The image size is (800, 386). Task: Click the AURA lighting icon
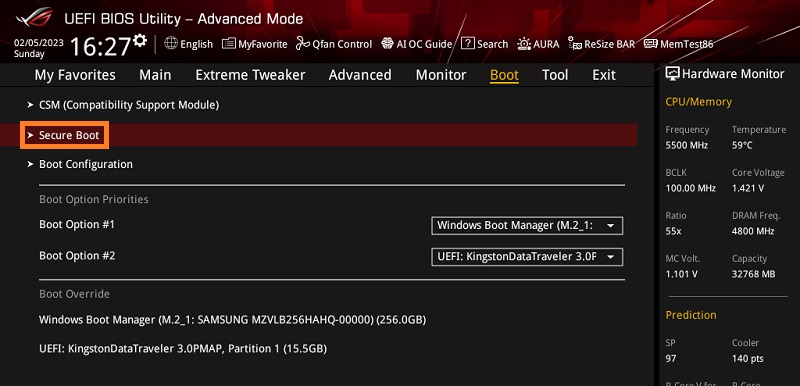(x=524, y=44)
